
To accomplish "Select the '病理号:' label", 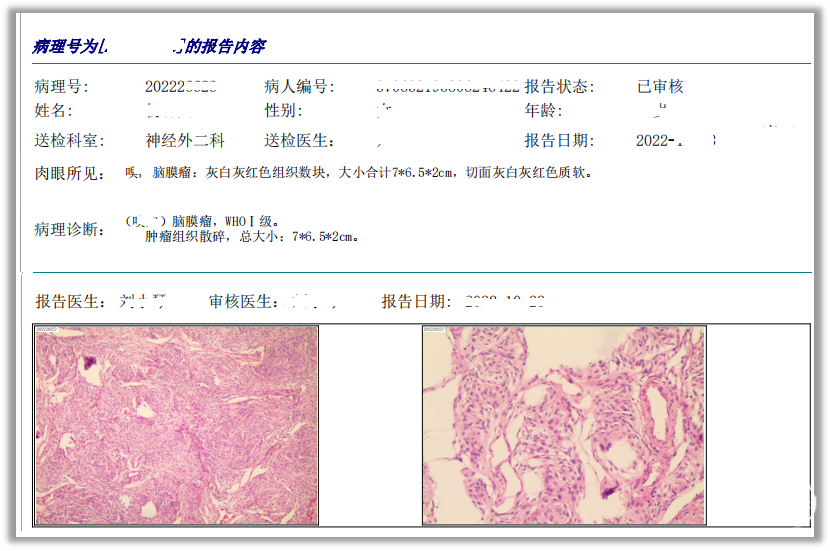I will coord(61,86).
